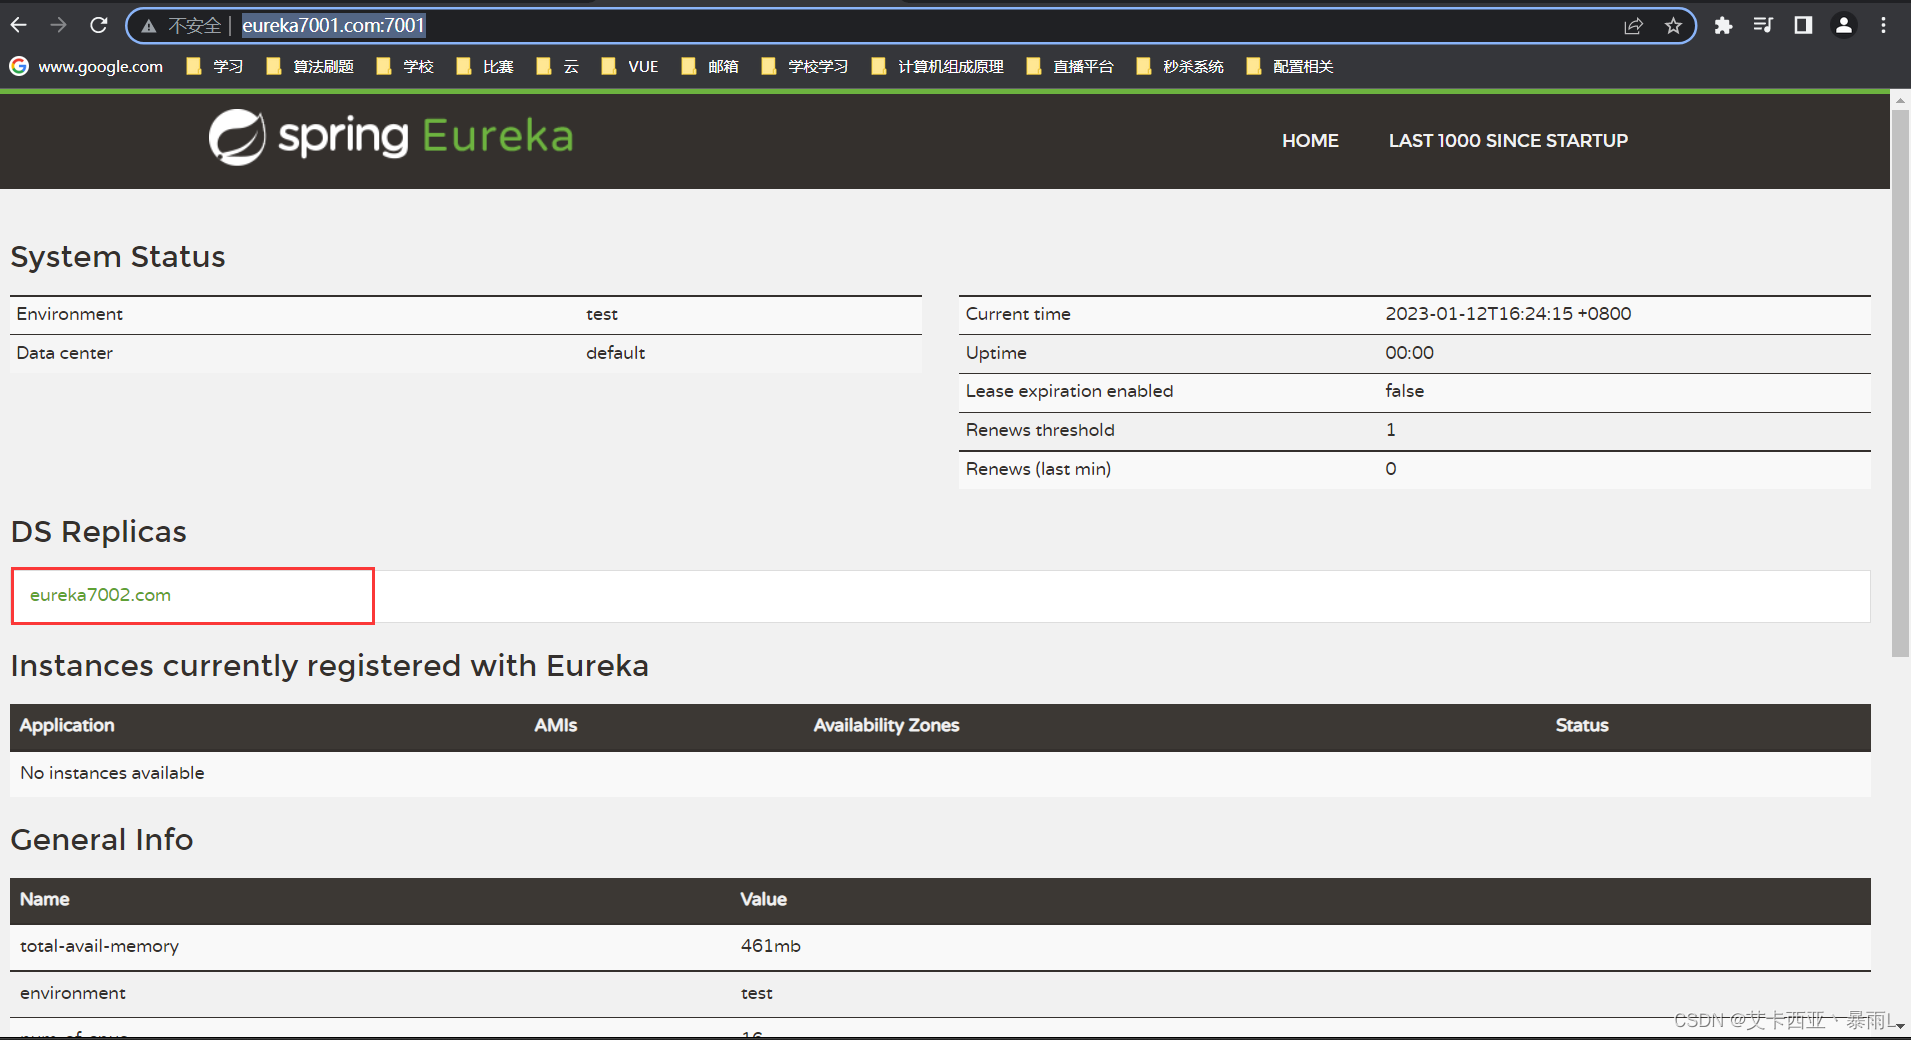Open the 计算机组成原理 bookmark folder
Viewport: 1911px width, 1040px height.
coord(937,66)
